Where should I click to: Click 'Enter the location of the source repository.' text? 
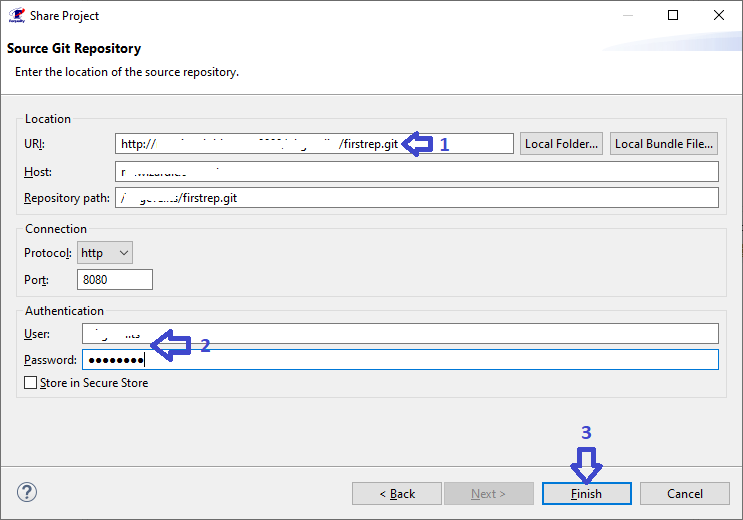(x=127, y=72)
